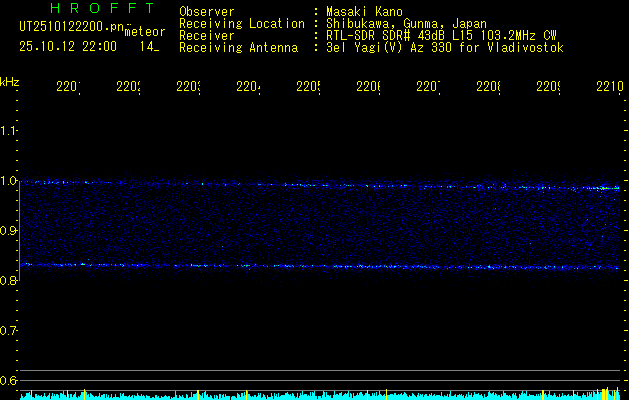Click the 2210 time axis label

608,87
